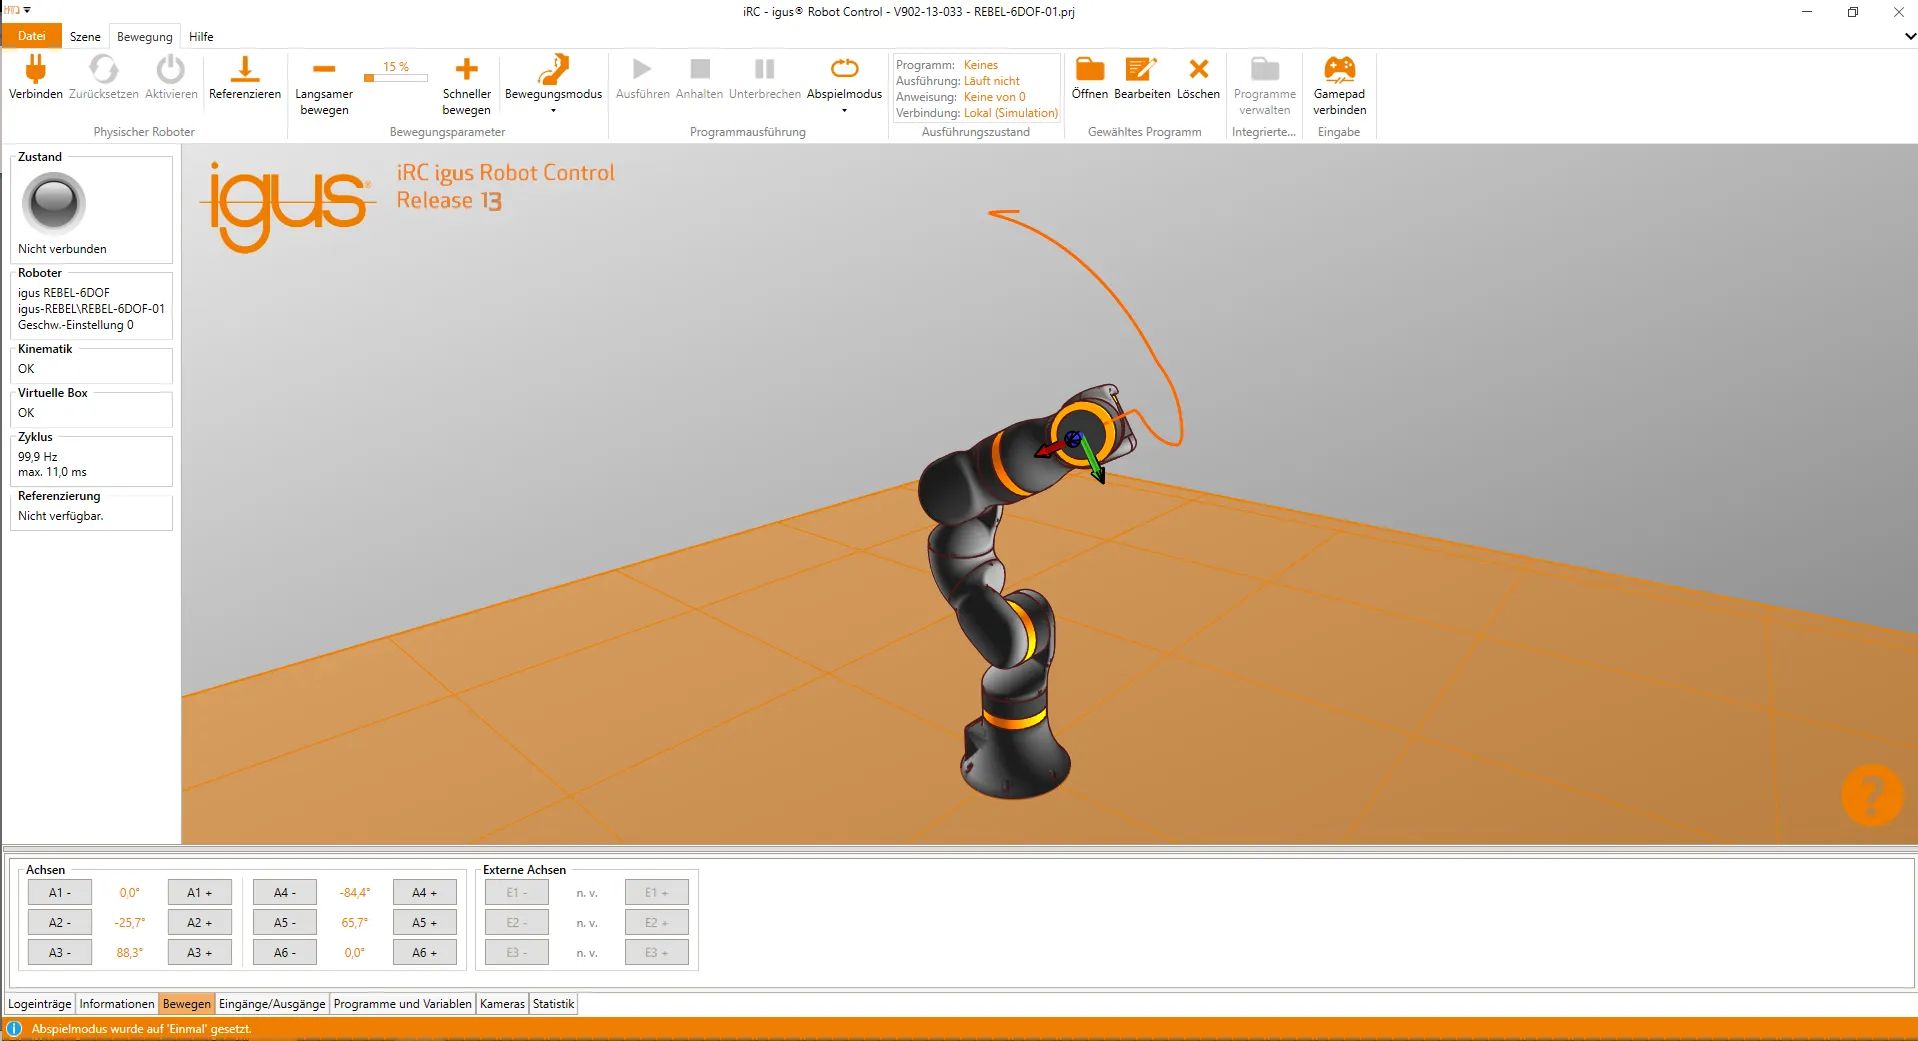Viewport: 1918px width, 1041px height.
Task: Open the Statistik tab at the bottom
Action: tap(552, 1003)
